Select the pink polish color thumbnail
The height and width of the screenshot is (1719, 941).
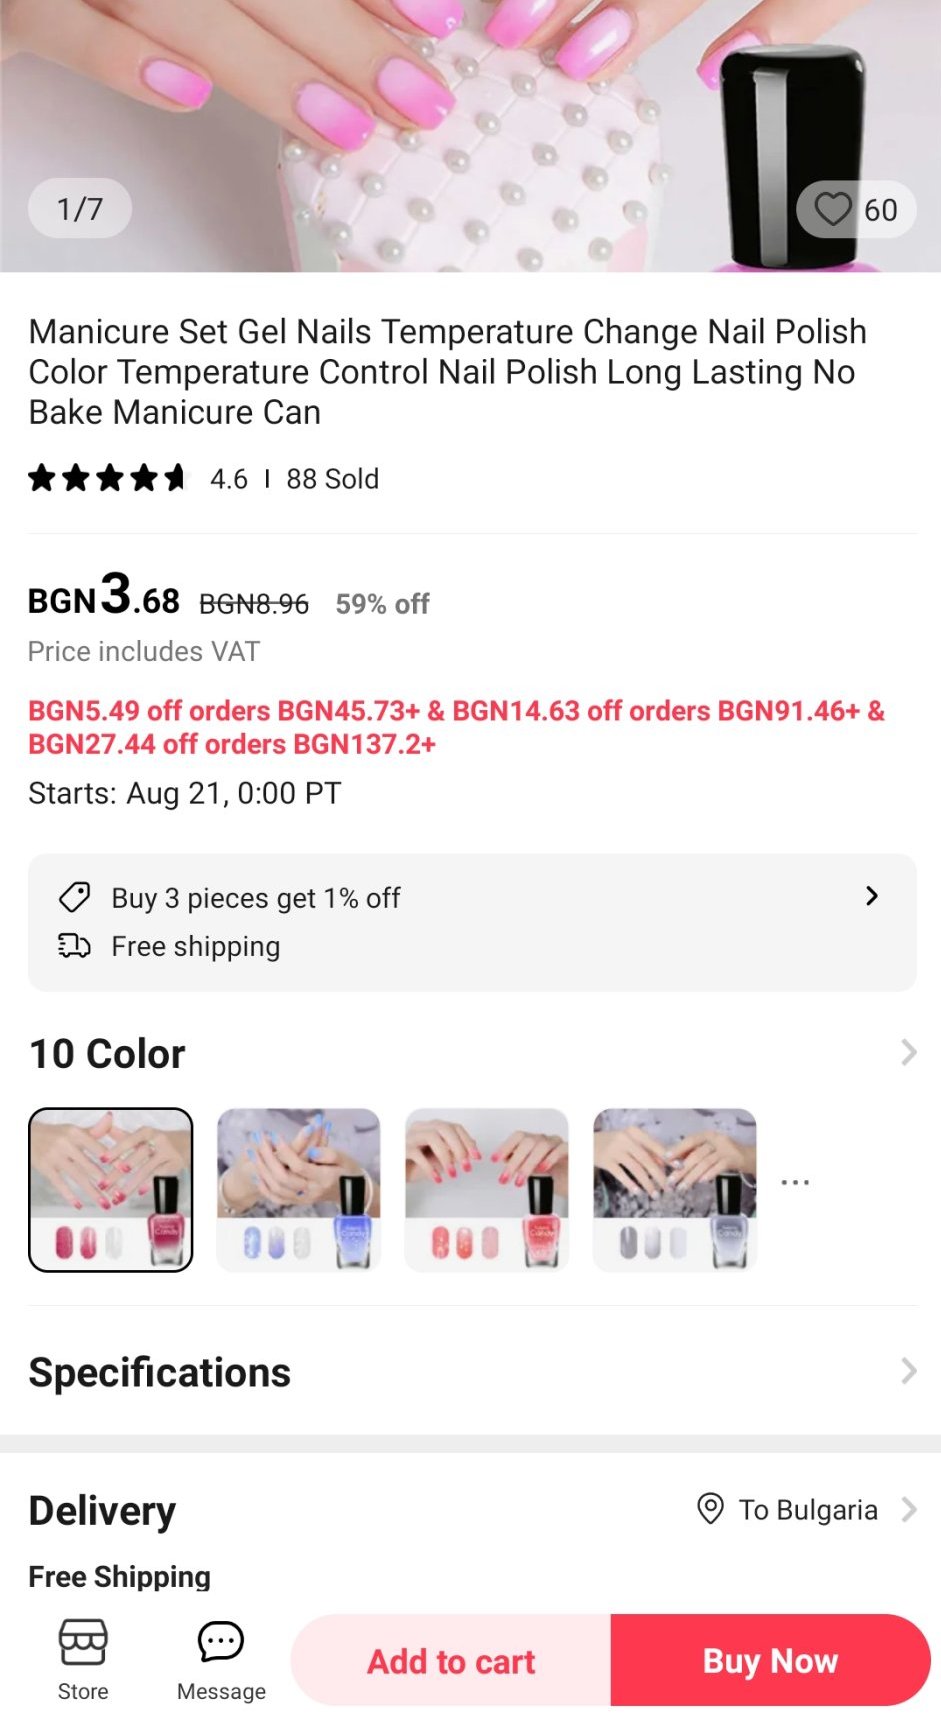click(111, 1190)
